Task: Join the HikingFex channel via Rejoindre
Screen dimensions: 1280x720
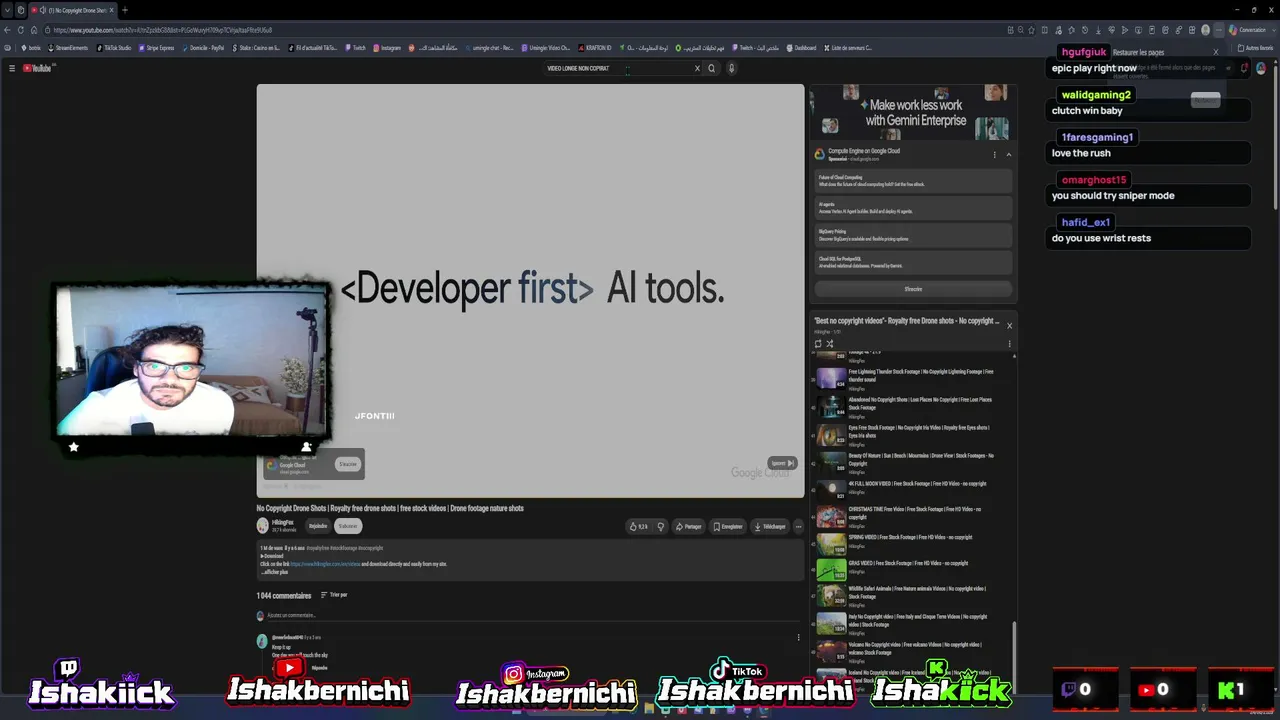Action: (x=318, y=526)
